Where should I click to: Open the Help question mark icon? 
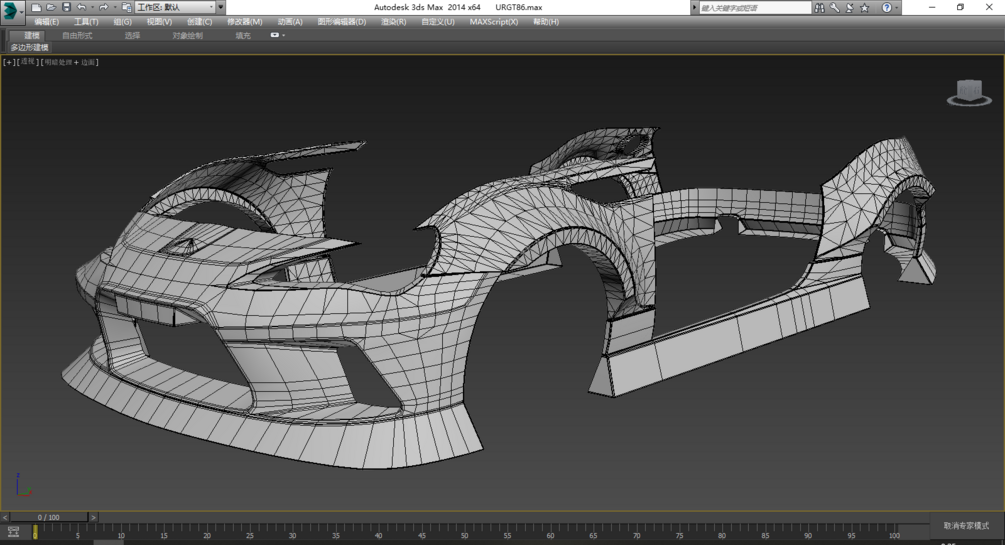[x=886, y=8]
